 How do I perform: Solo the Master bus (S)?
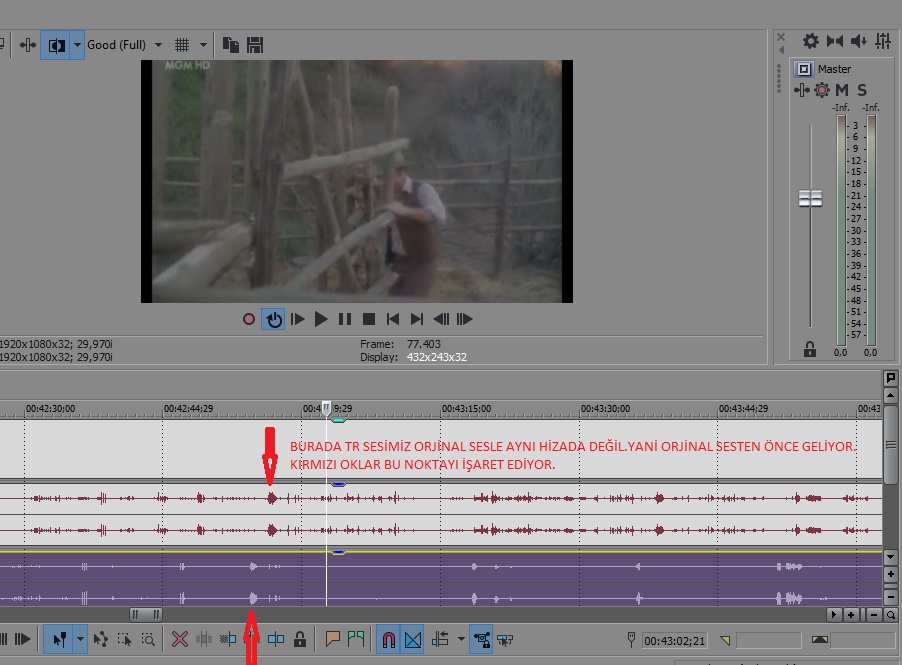(x=862, y=90)
